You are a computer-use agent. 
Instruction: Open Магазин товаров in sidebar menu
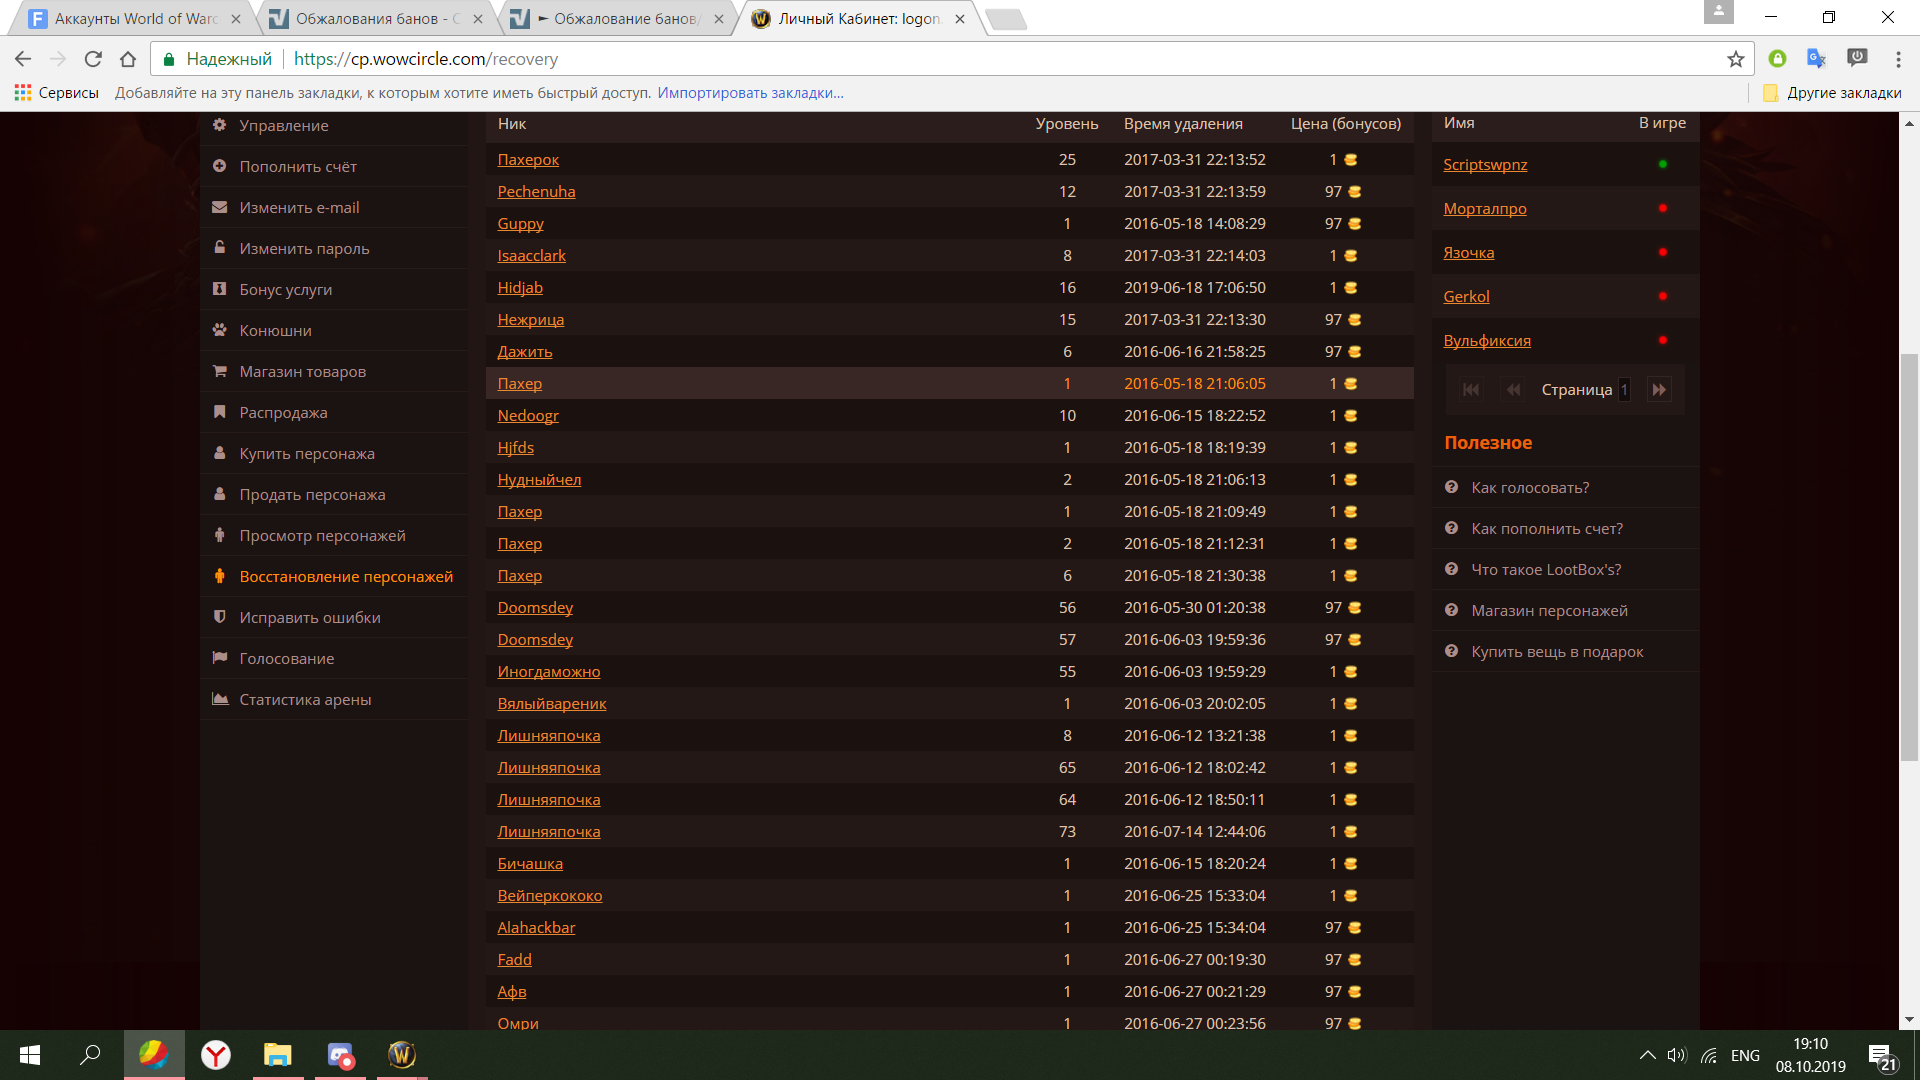click(x=302, y=372)
